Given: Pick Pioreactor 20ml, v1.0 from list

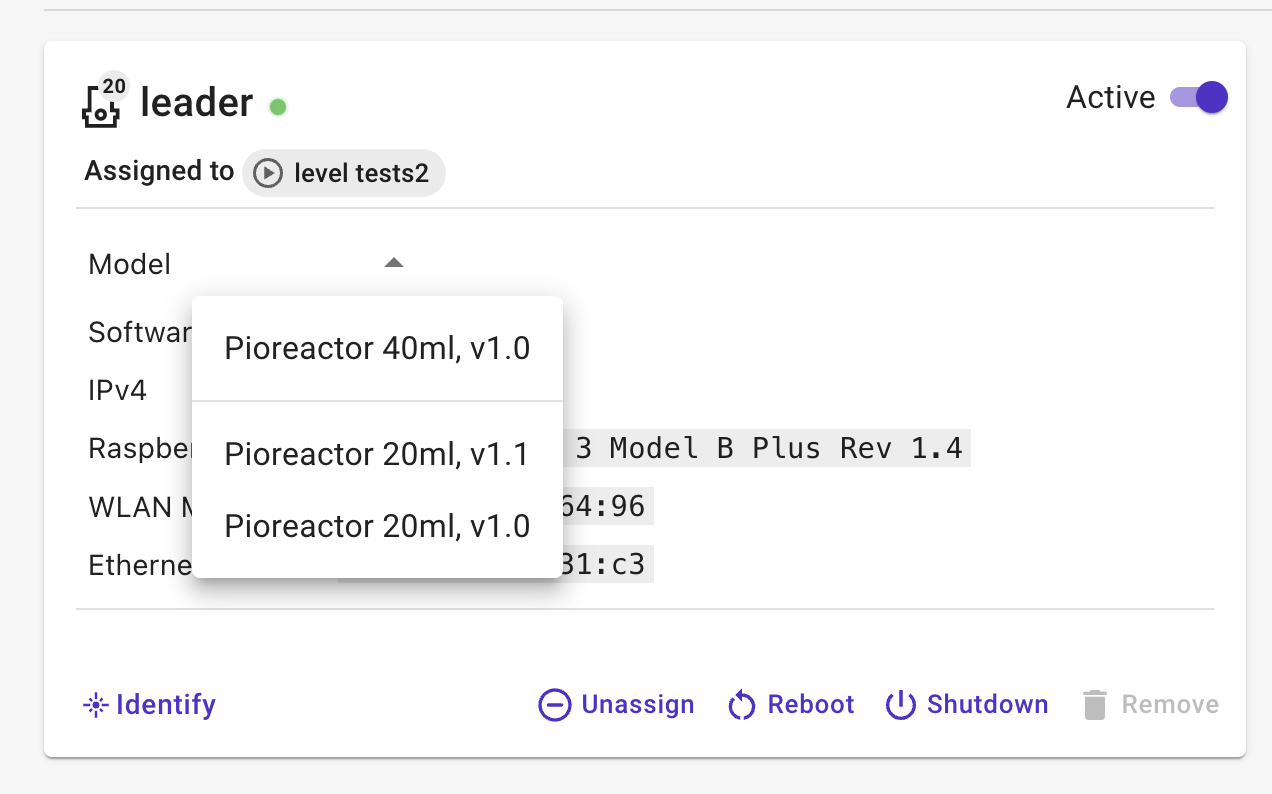Looking at the screenshot, I should (377, 526).
